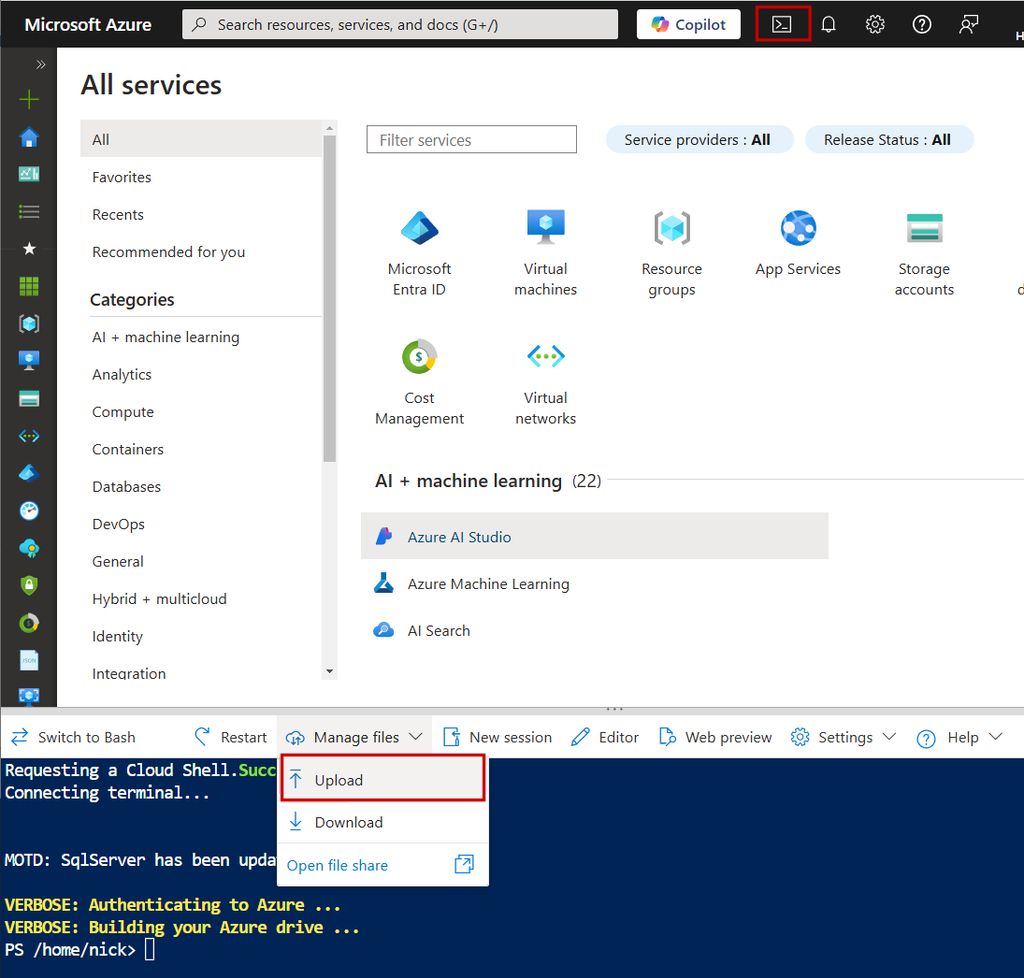The width and height of the screenshot is (1024, 978).
Task: Open the Service providers : All filter
Action: (699, 140)
